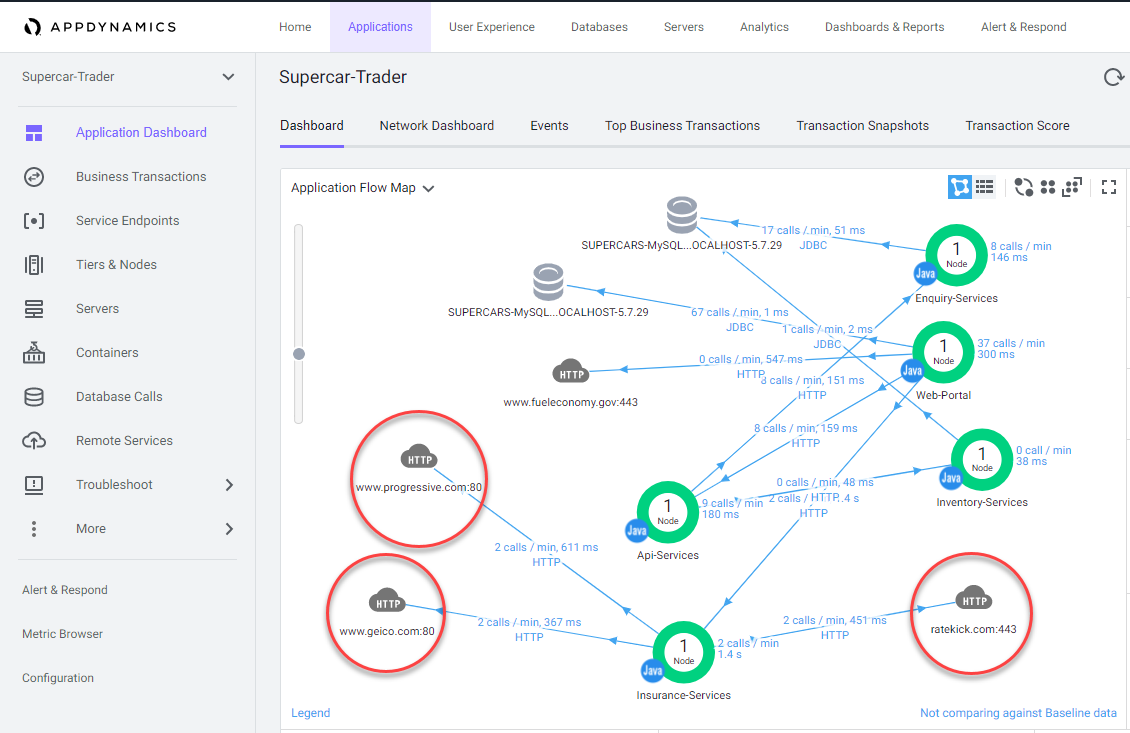Expand the More submenu arrow
Image resolution: width=1130 pixels, height=733 pixels.
[229, 529]
